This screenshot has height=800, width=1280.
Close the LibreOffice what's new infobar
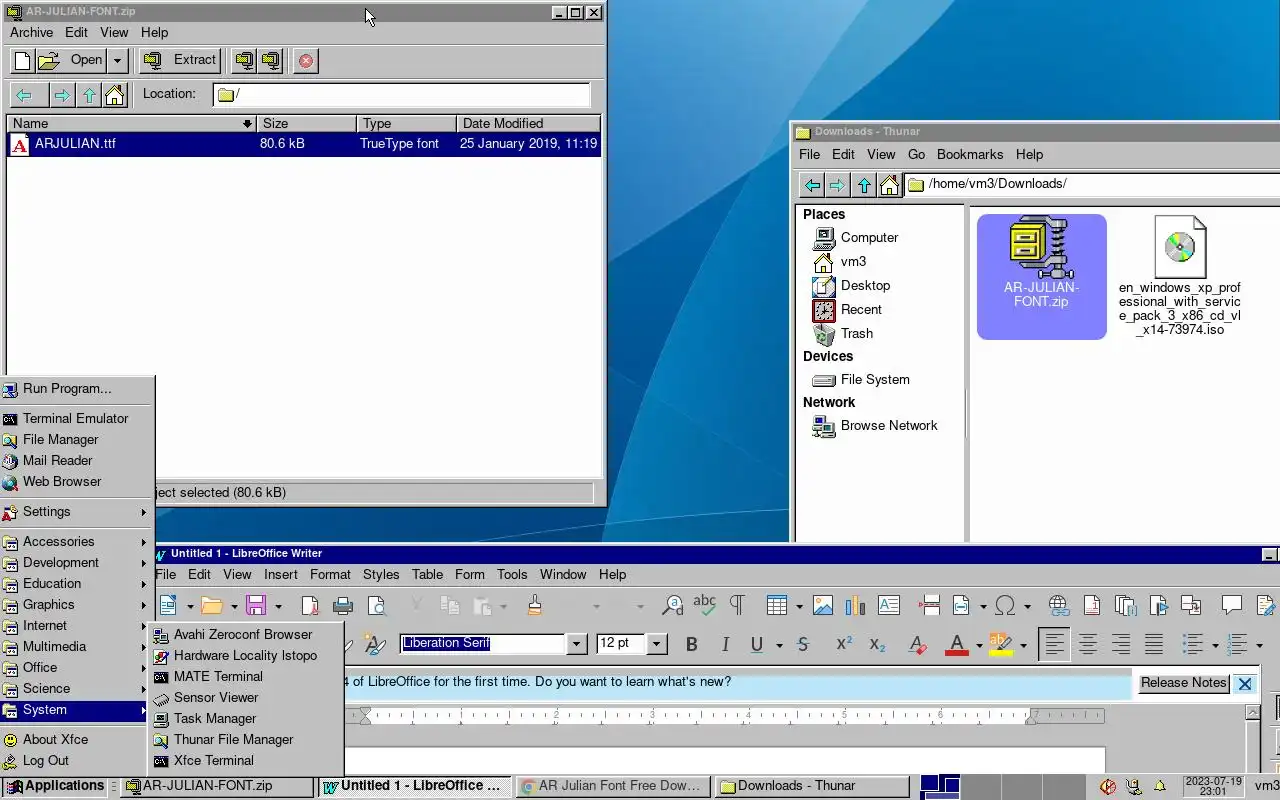(x=1245, y=684)
